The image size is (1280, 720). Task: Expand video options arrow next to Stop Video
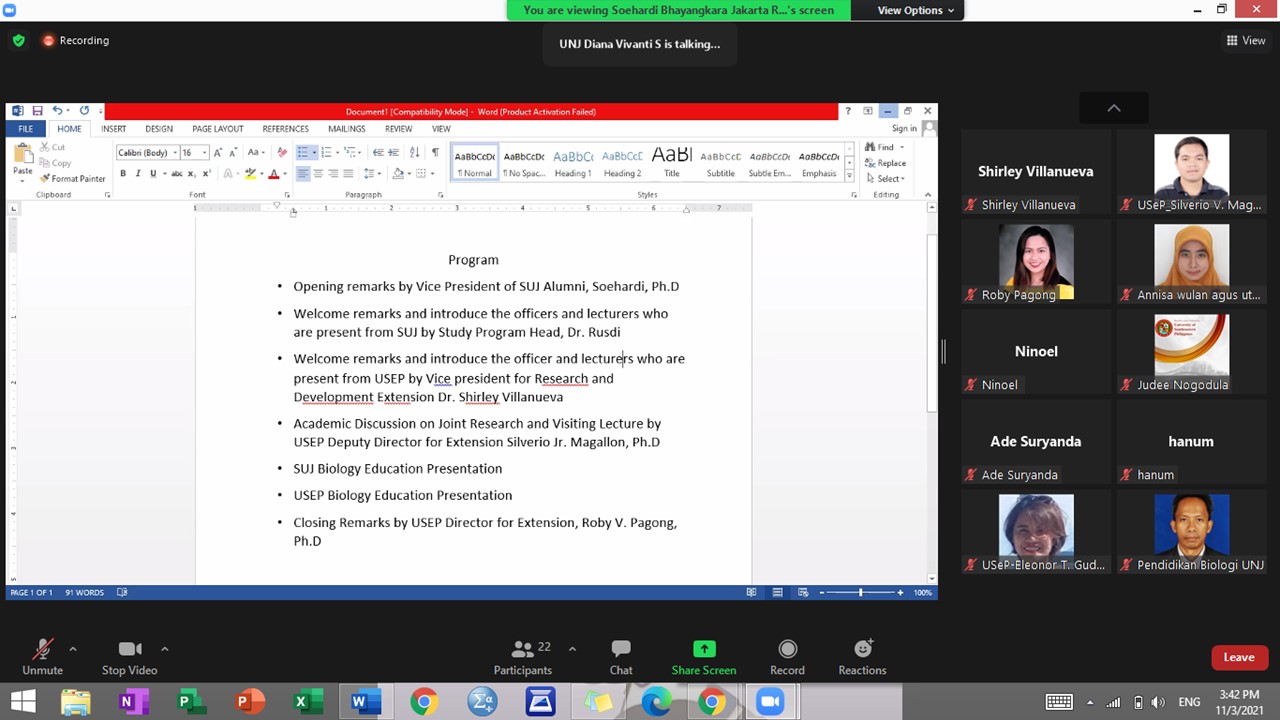pos(164,649)
